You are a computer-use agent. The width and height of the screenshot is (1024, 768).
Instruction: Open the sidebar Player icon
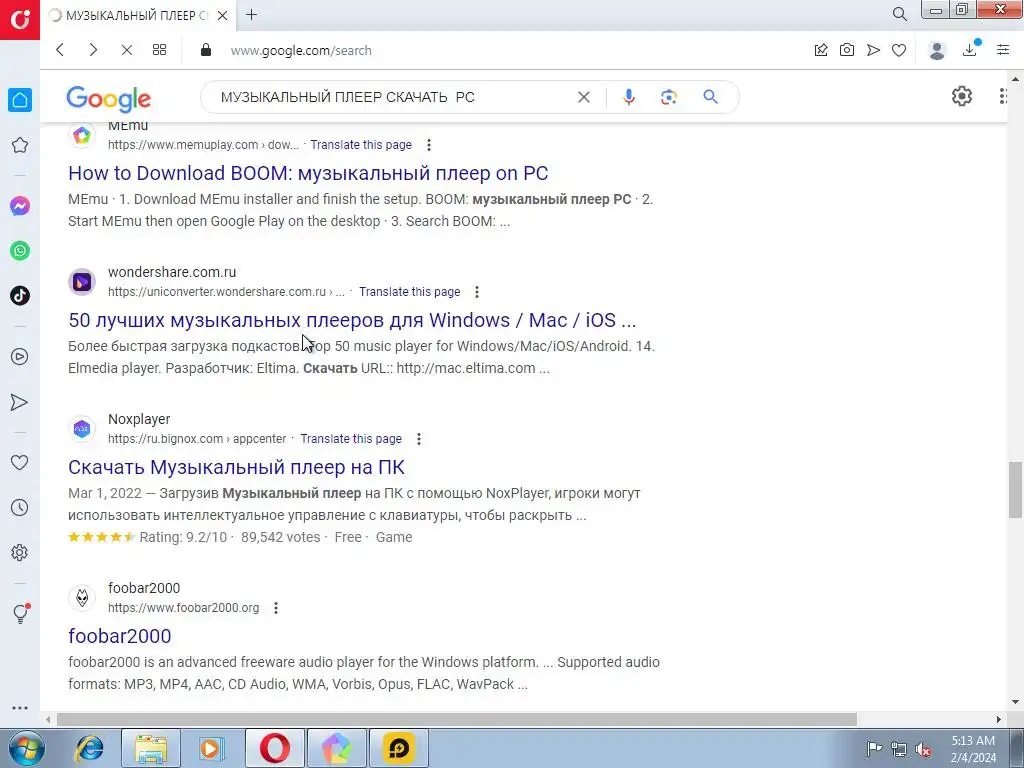[20, 357]
